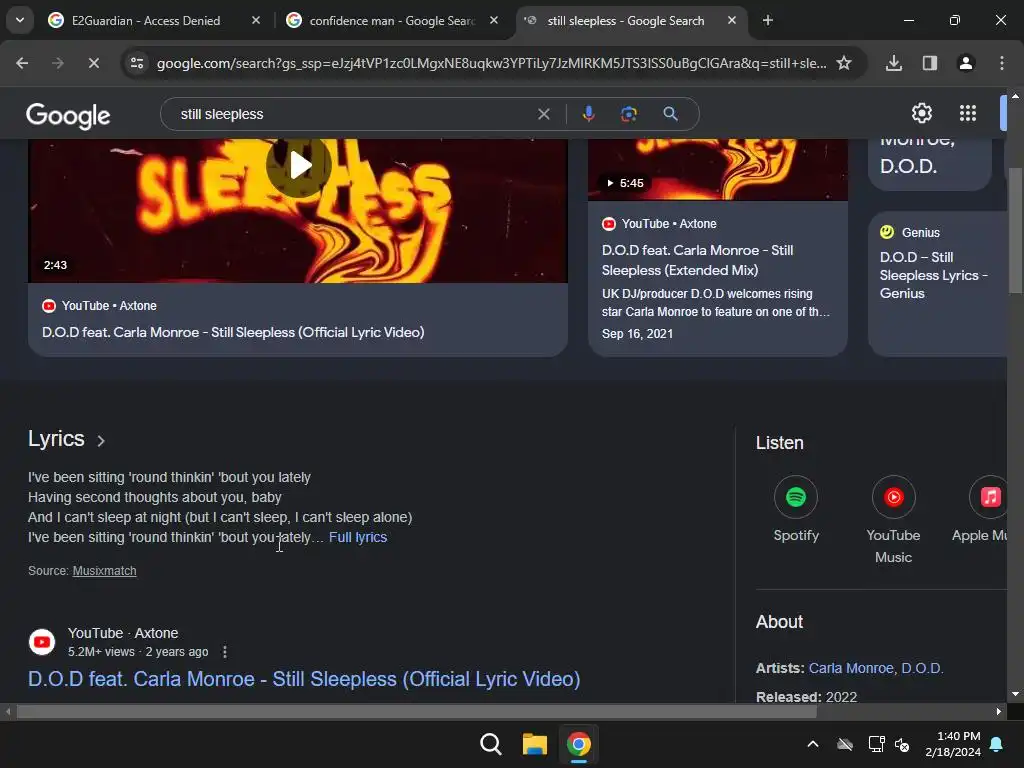Image resolution: width=1024 pixels, height=768 pixels.
Task: Close the confidence man tab
Action: pyautogui.click(x=494, y=21)
